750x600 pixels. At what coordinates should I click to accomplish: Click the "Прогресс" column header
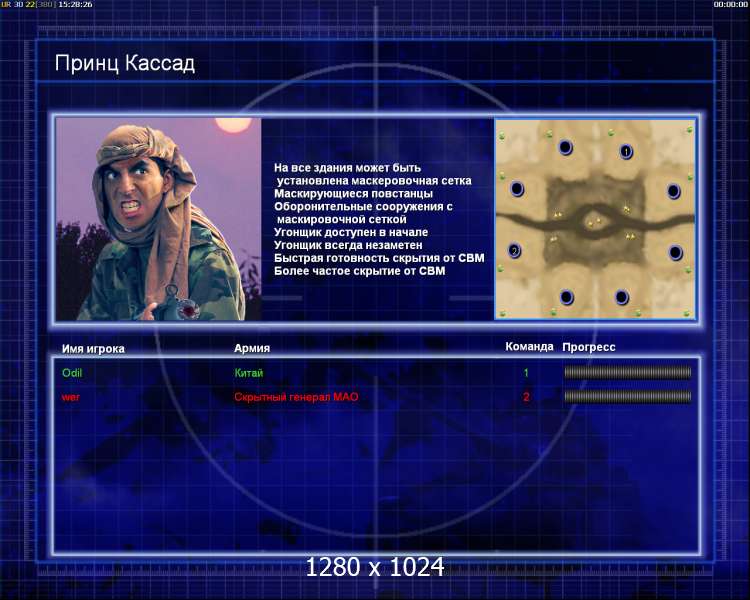[x=589, y=347]
